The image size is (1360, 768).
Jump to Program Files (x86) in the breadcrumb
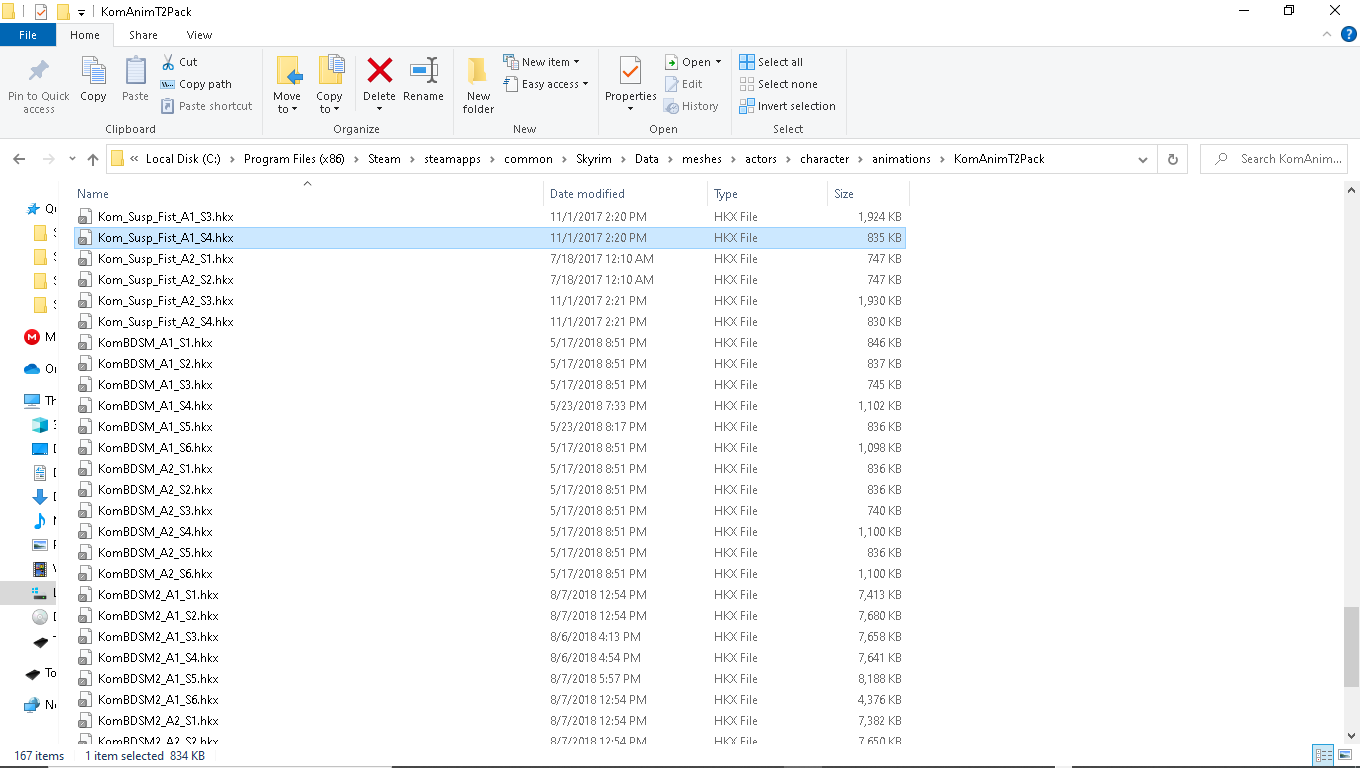coord(293,159)
